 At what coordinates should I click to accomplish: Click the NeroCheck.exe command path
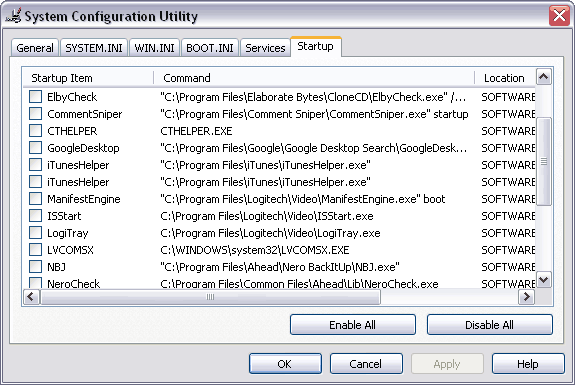(299, 284)
